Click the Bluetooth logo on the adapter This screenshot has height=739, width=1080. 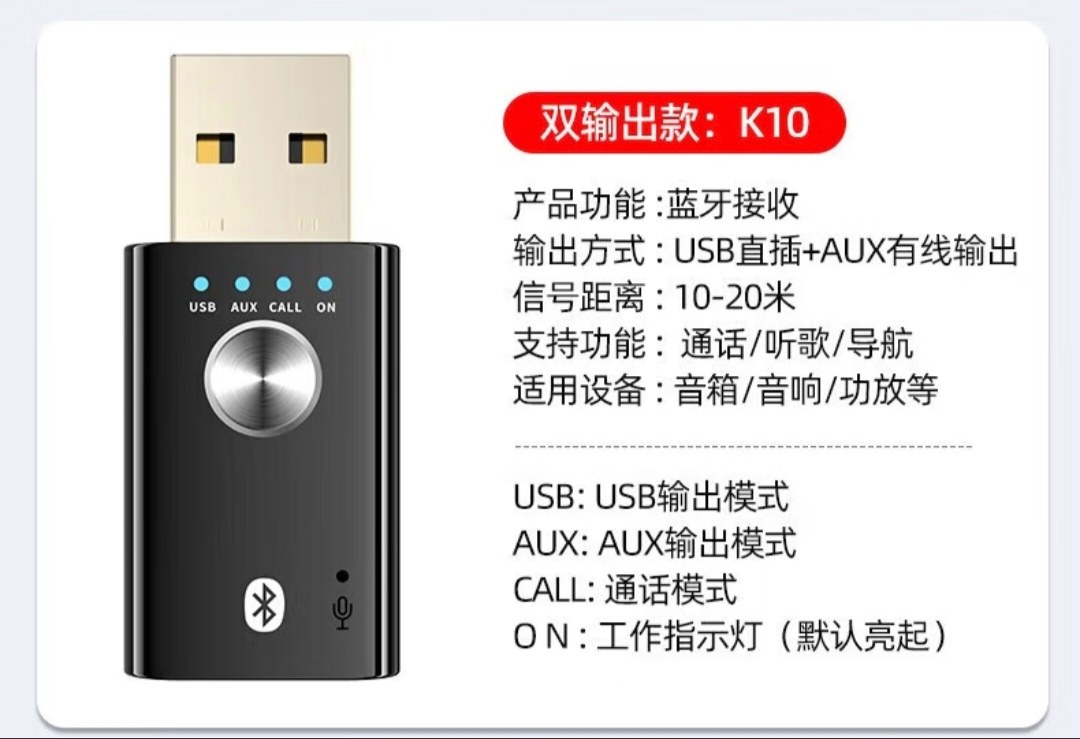(x=264, y=604)
